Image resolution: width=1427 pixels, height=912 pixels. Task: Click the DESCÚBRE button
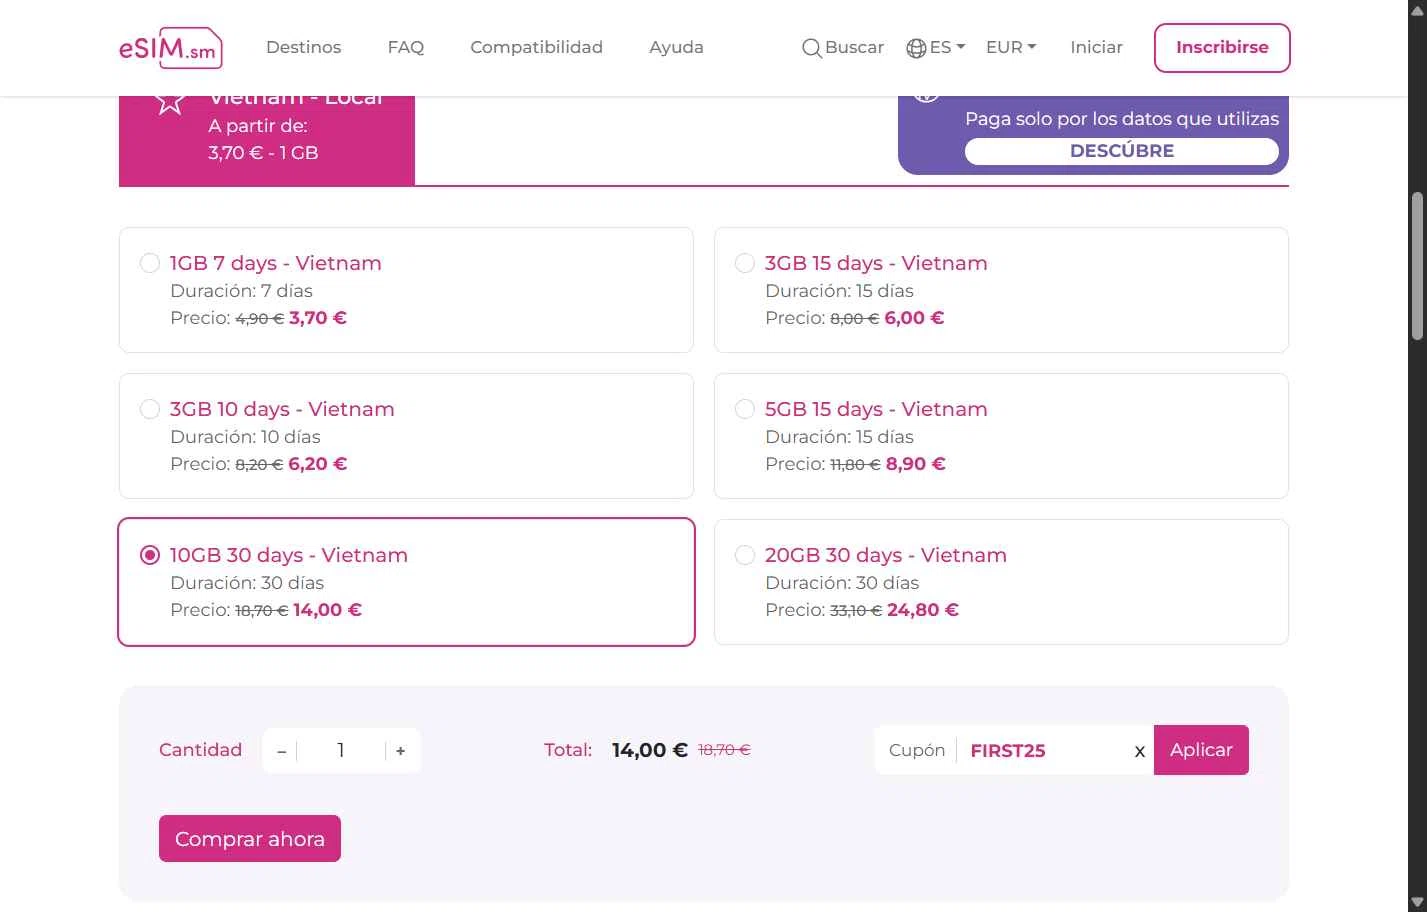[x=1122, y=151]
